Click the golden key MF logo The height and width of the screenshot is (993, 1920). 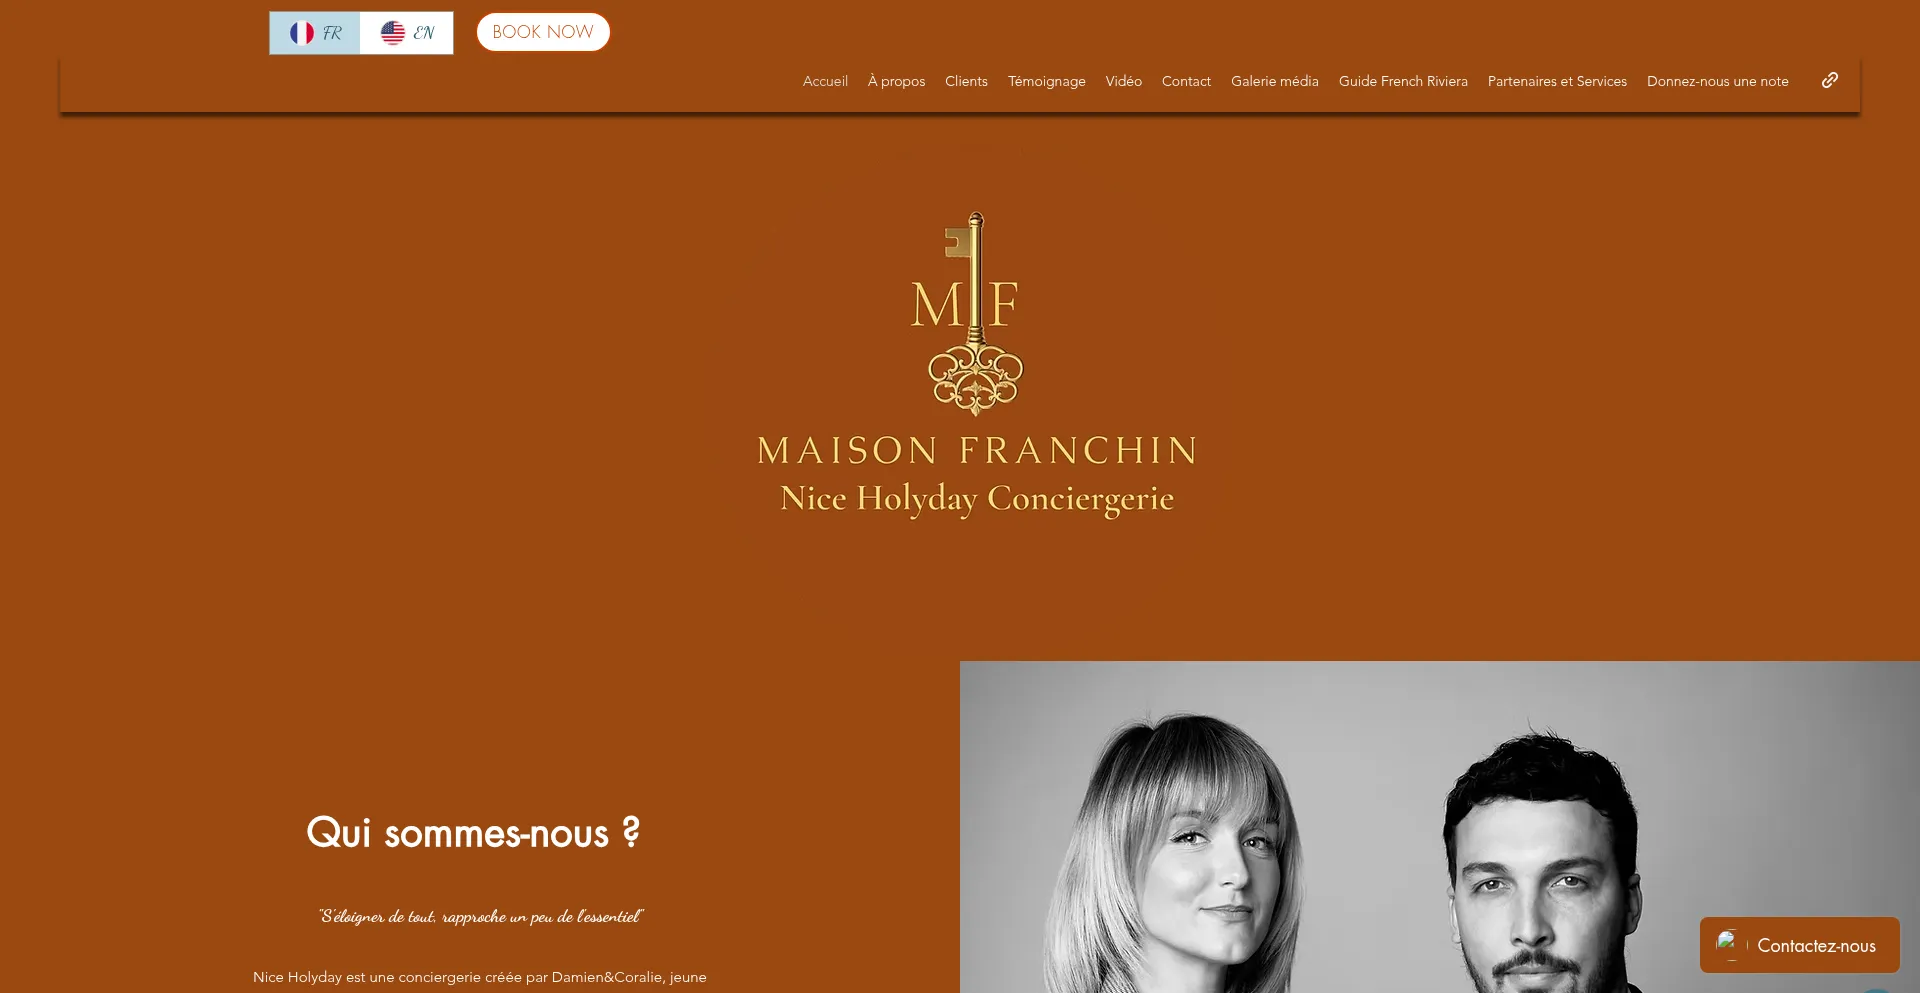[967, 314]
